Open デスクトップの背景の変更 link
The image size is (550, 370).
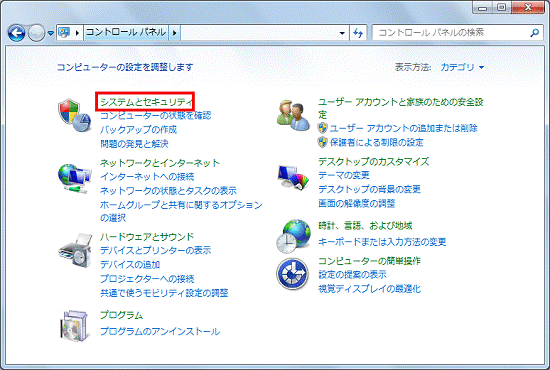point(369,189)
